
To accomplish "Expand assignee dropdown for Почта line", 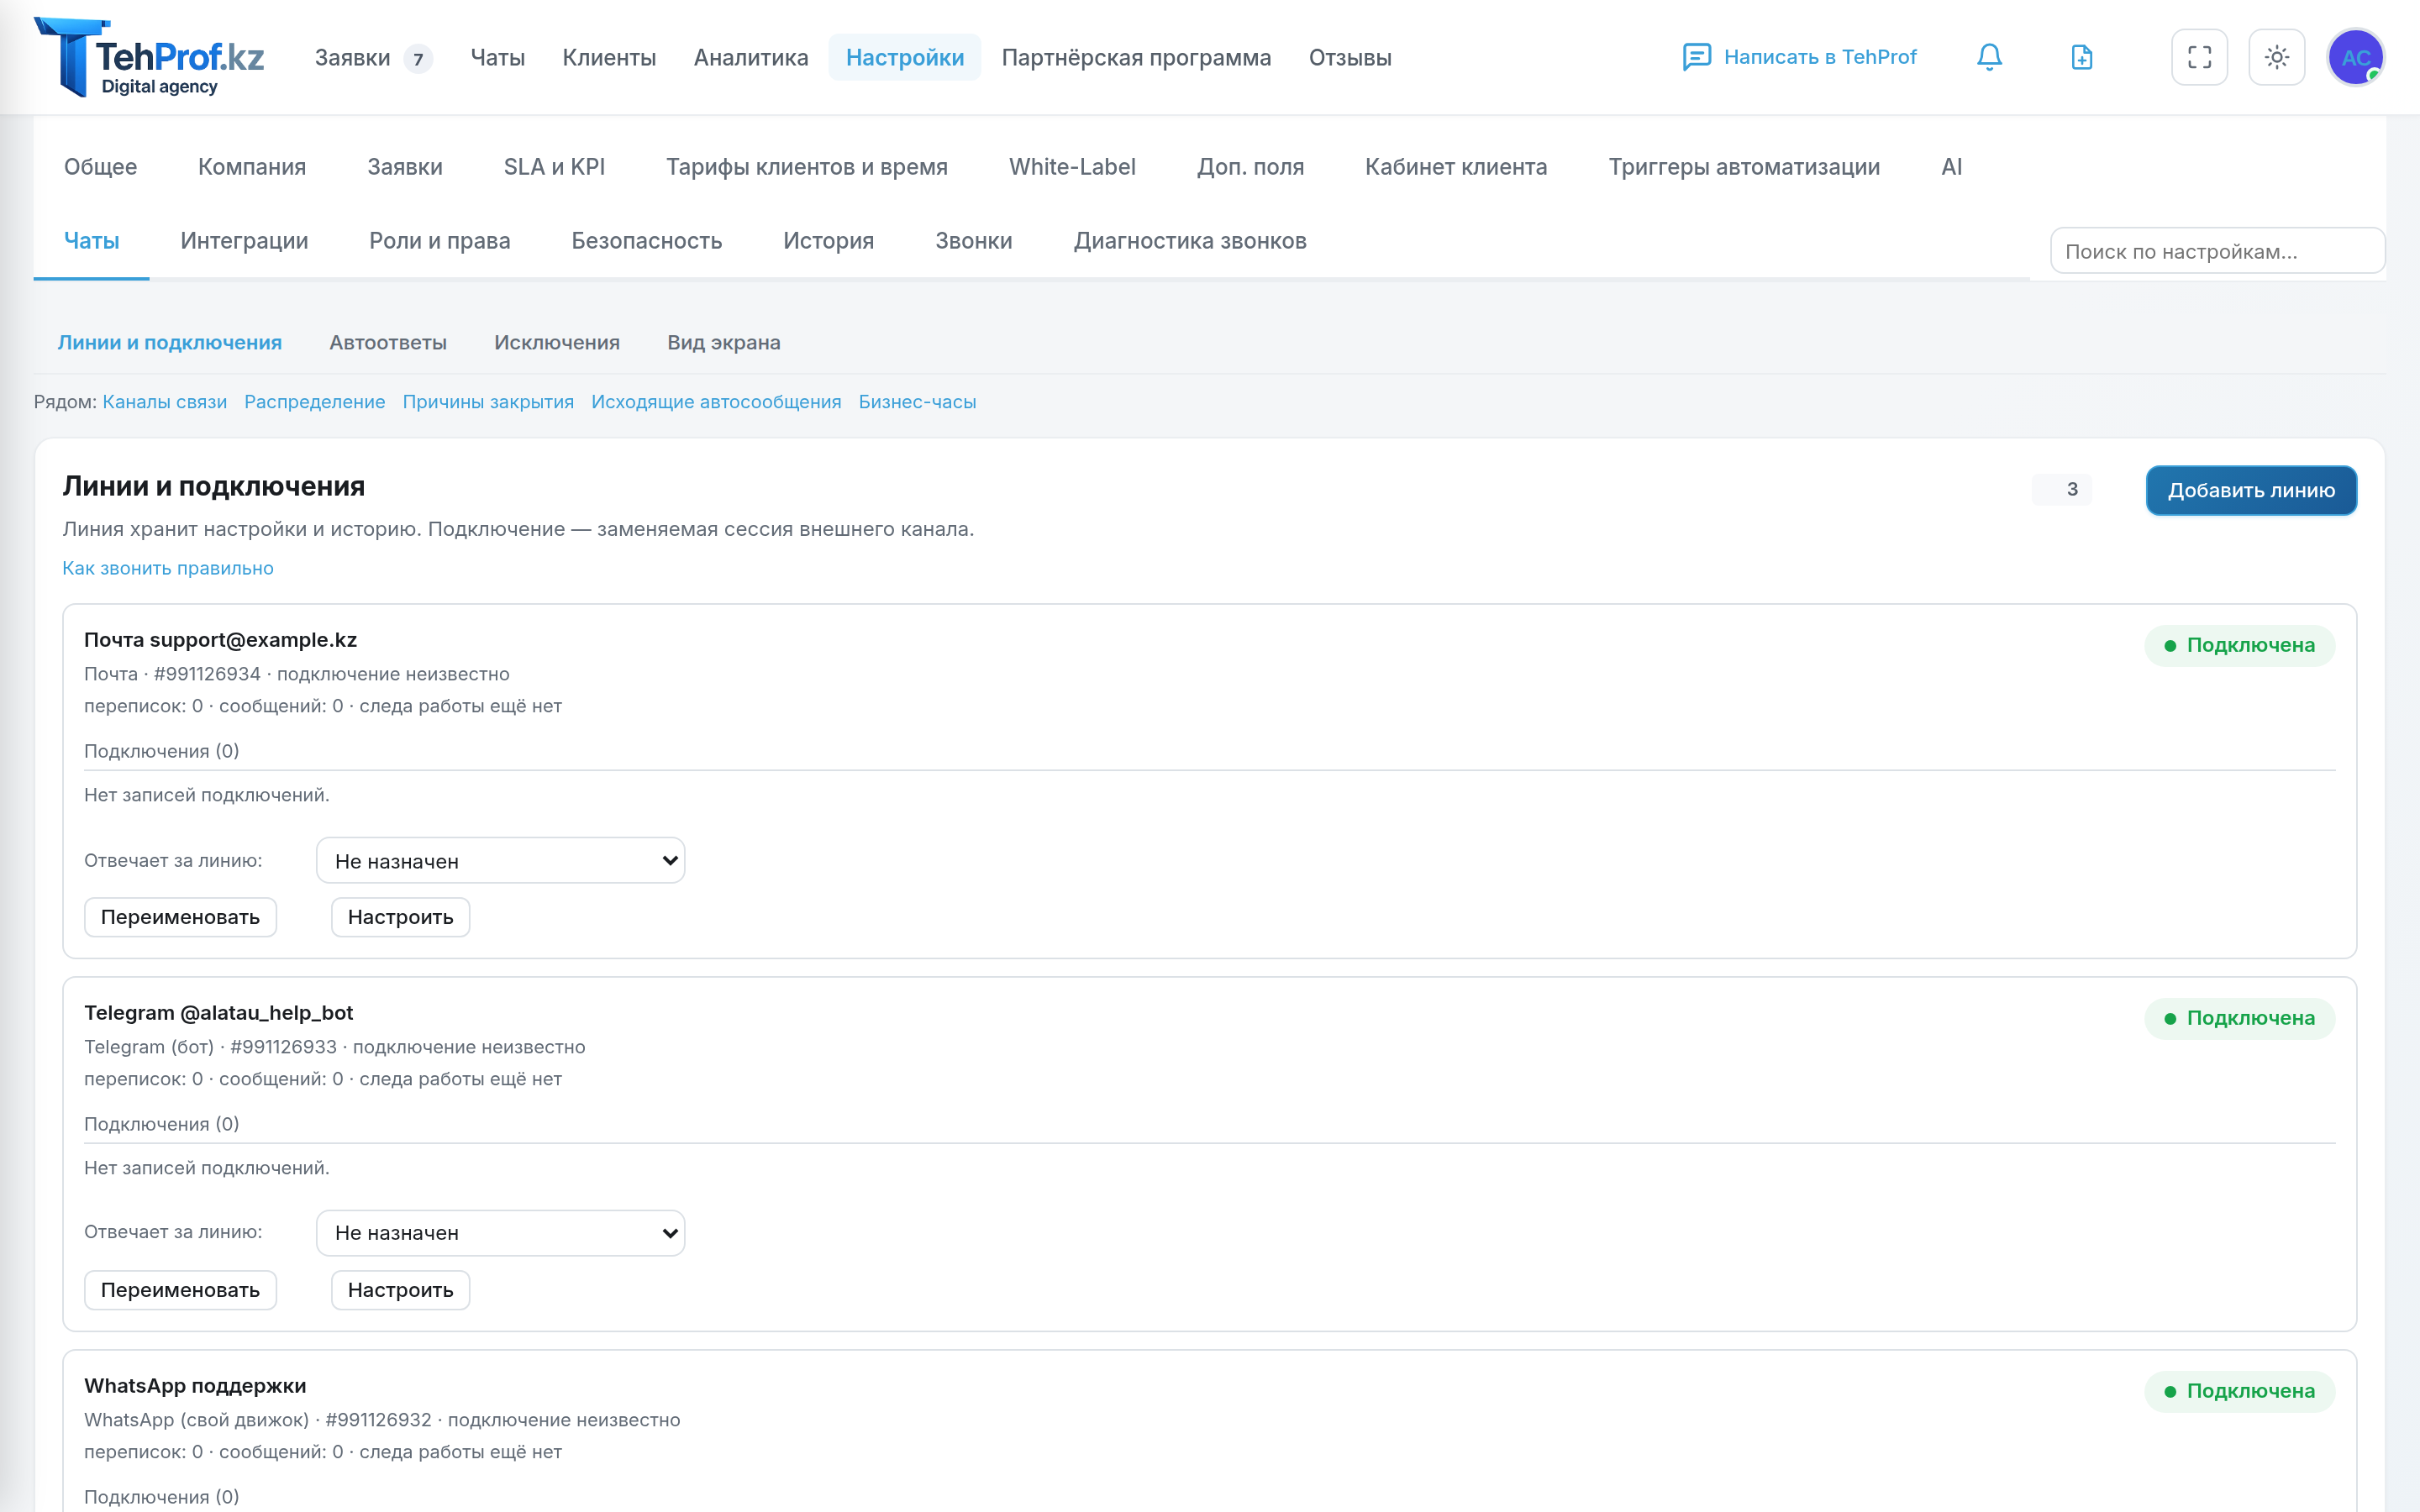I will [500, 861].
